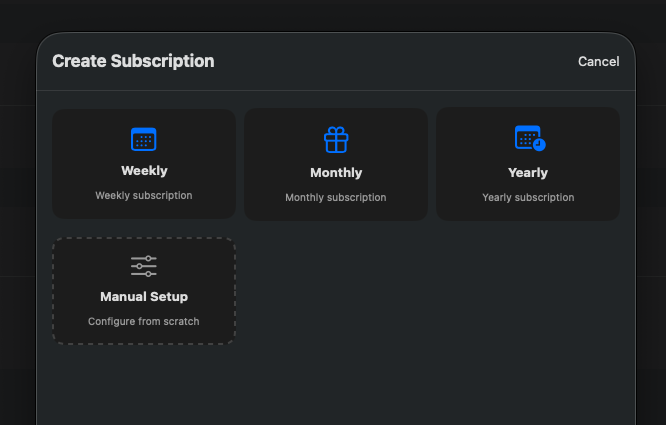
Task: Click the 'Weekly subscription' description text
Action: click(144, 196)
